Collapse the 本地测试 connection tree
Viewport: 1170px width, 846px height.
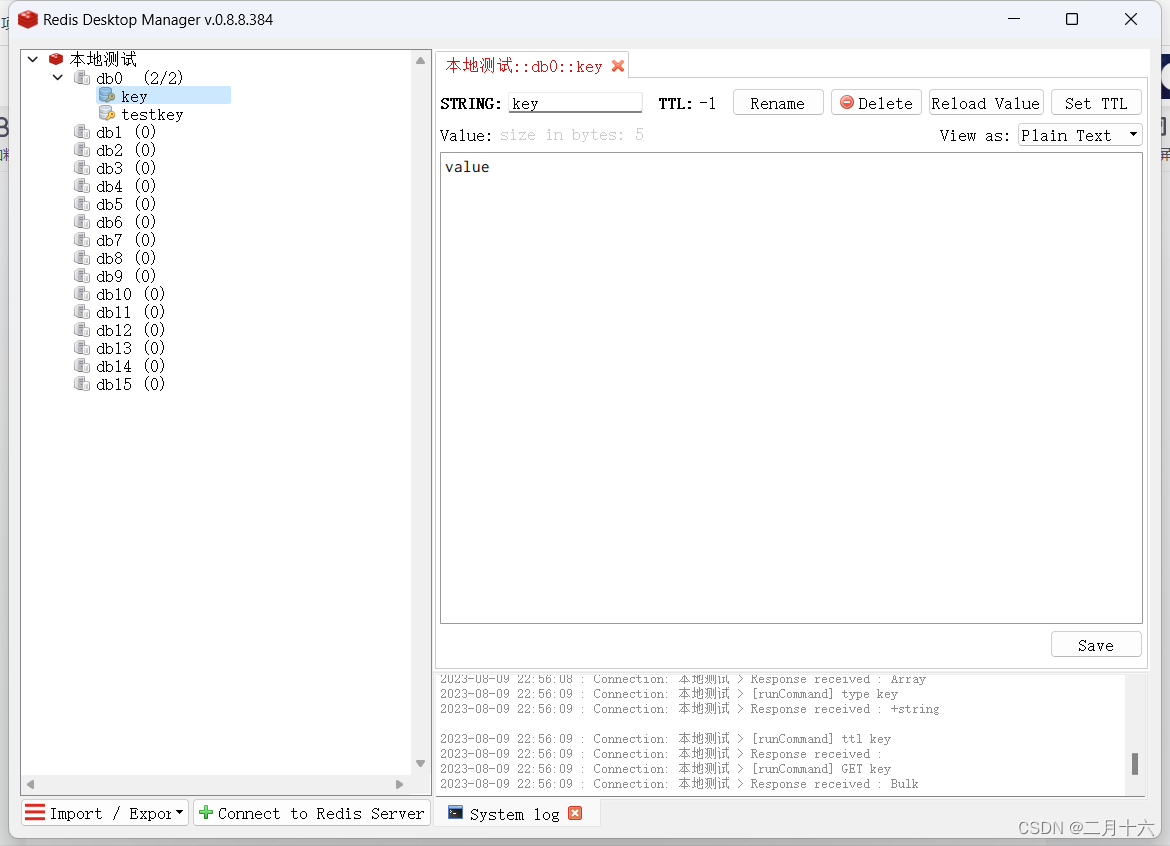(x=33, y=59)
